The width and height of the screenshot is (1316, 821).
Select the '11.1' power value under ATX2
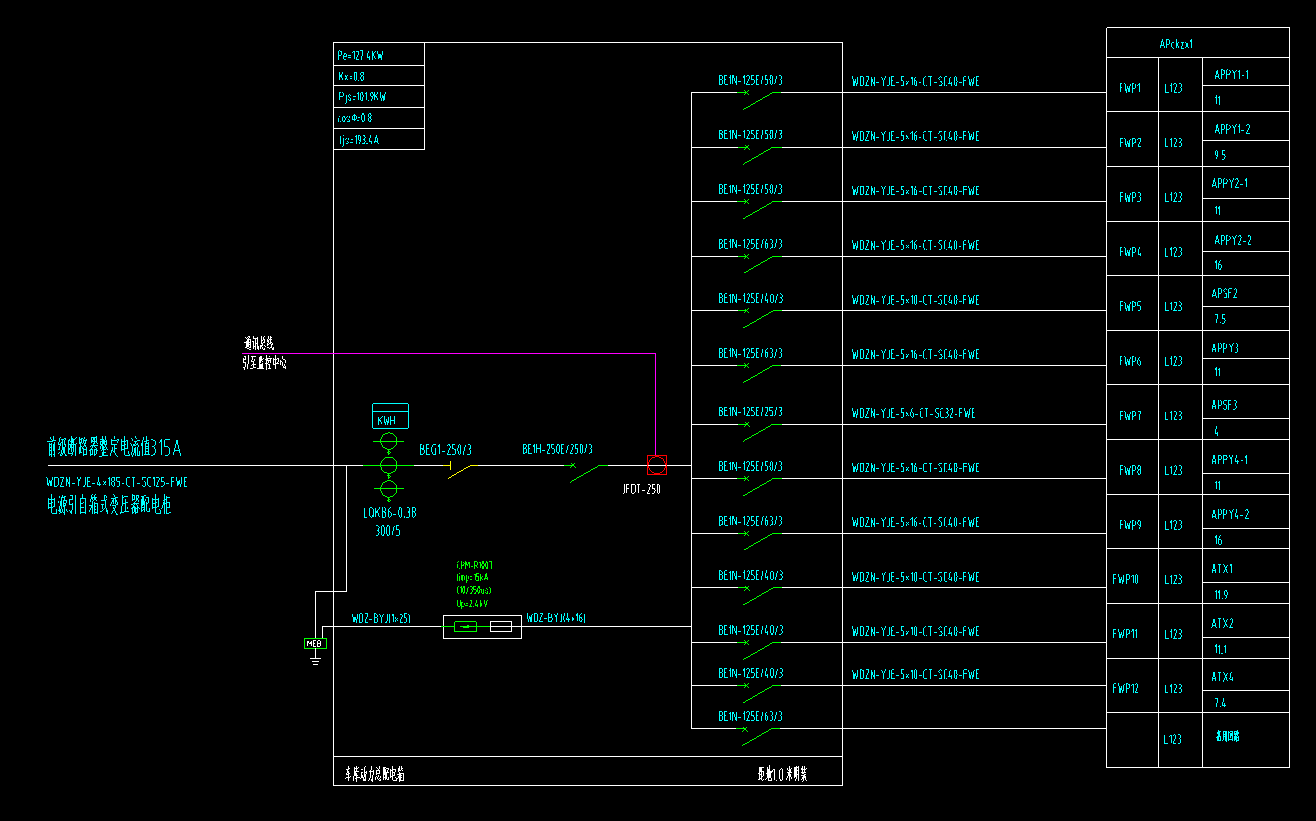click(x=1220, y=649)
